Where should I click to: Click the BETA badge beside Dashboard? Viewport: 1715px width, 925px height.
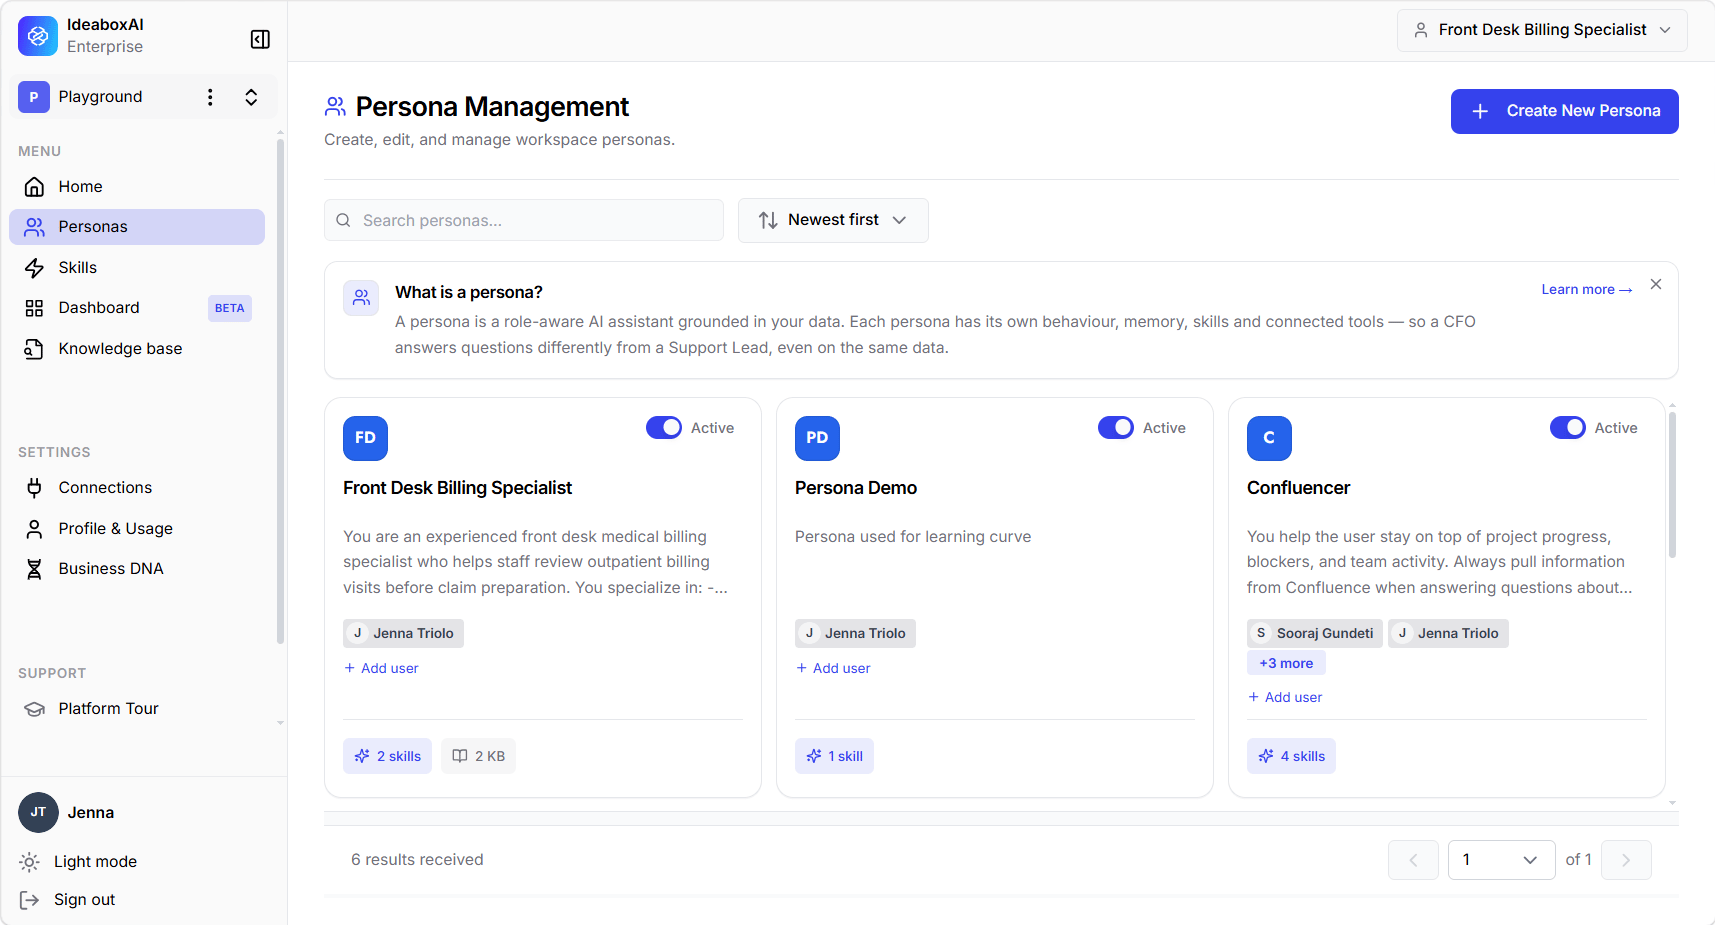pos(230,308)
